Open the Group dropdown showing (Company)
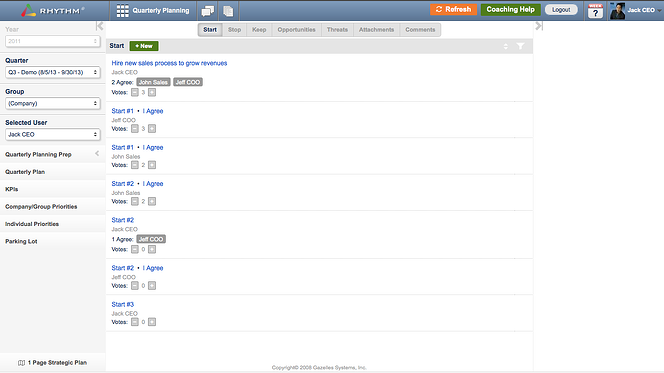The width and height of the screenshot is (664, 373). 53,103
